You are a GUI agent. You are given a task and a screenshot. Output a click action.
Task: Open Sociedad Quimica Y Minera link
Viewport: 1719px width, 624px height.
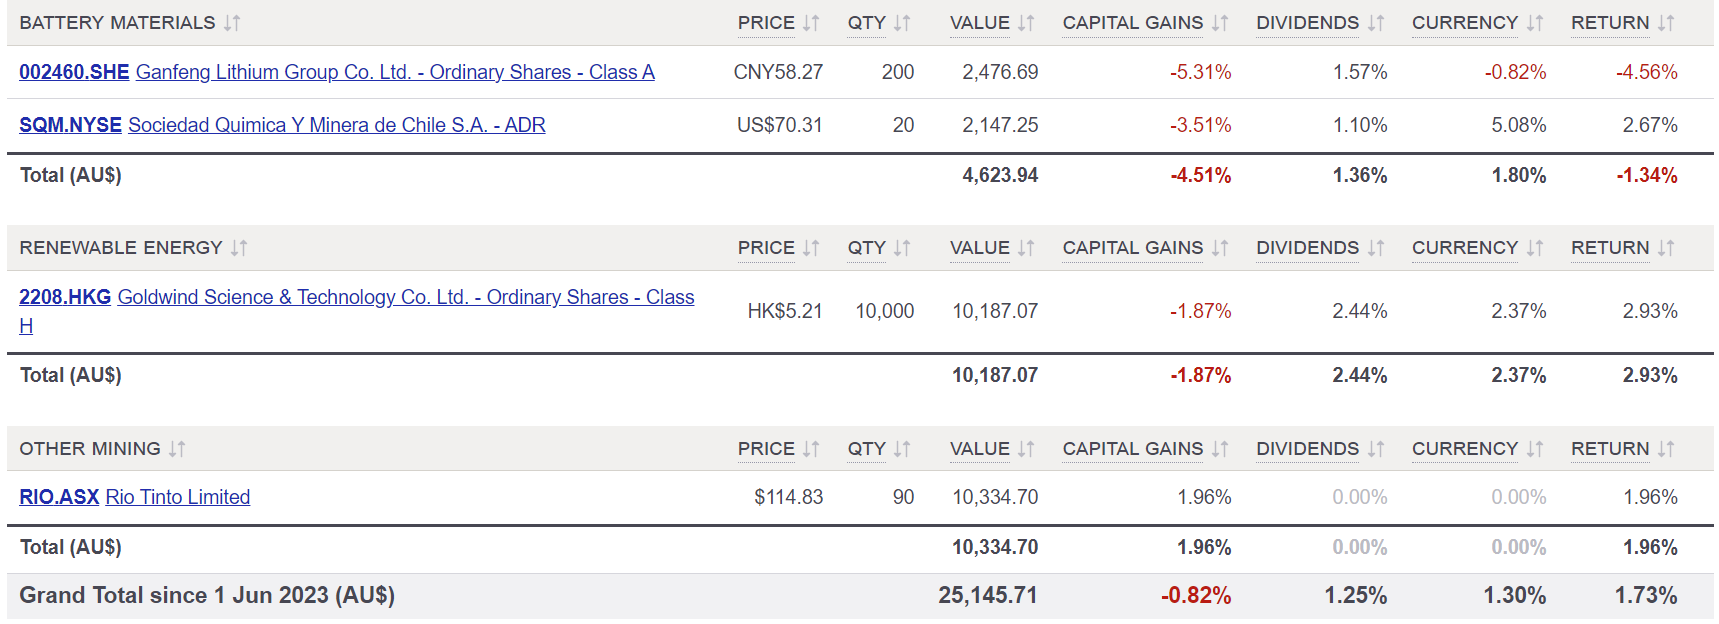[x=336, y=125]
